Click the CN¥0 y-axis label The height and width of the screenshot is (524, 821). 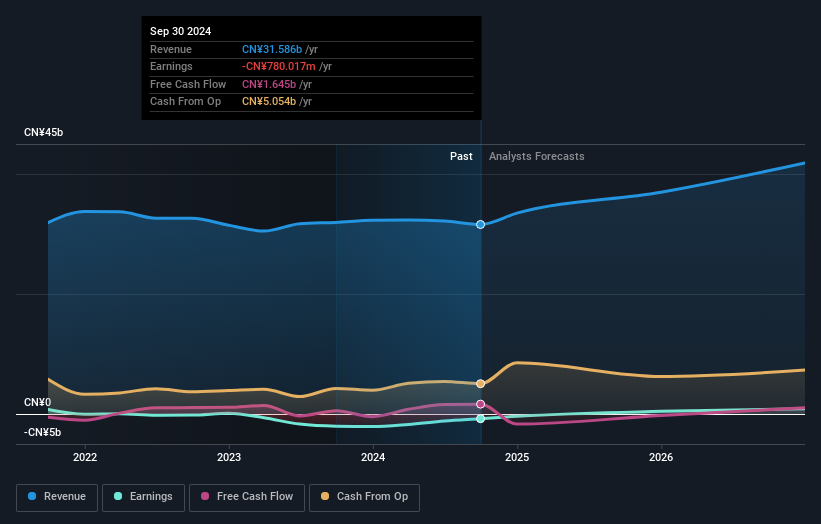[38, 402]
